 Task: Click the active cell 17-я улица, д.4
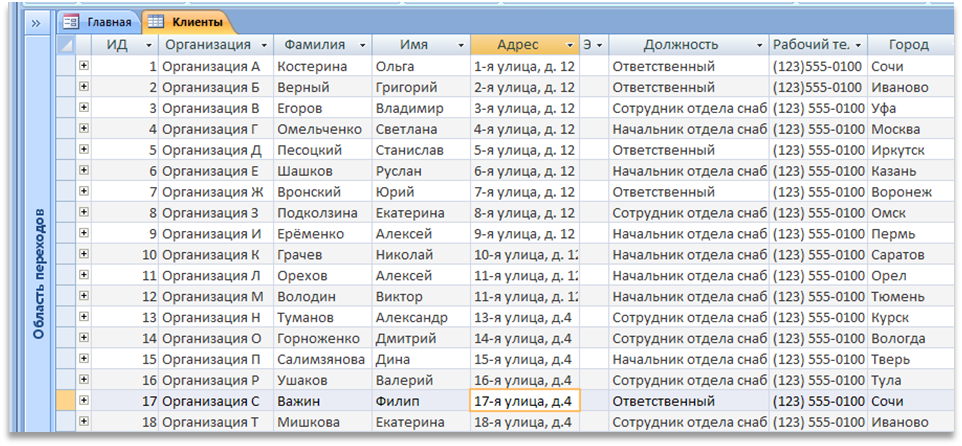(525, 401)
